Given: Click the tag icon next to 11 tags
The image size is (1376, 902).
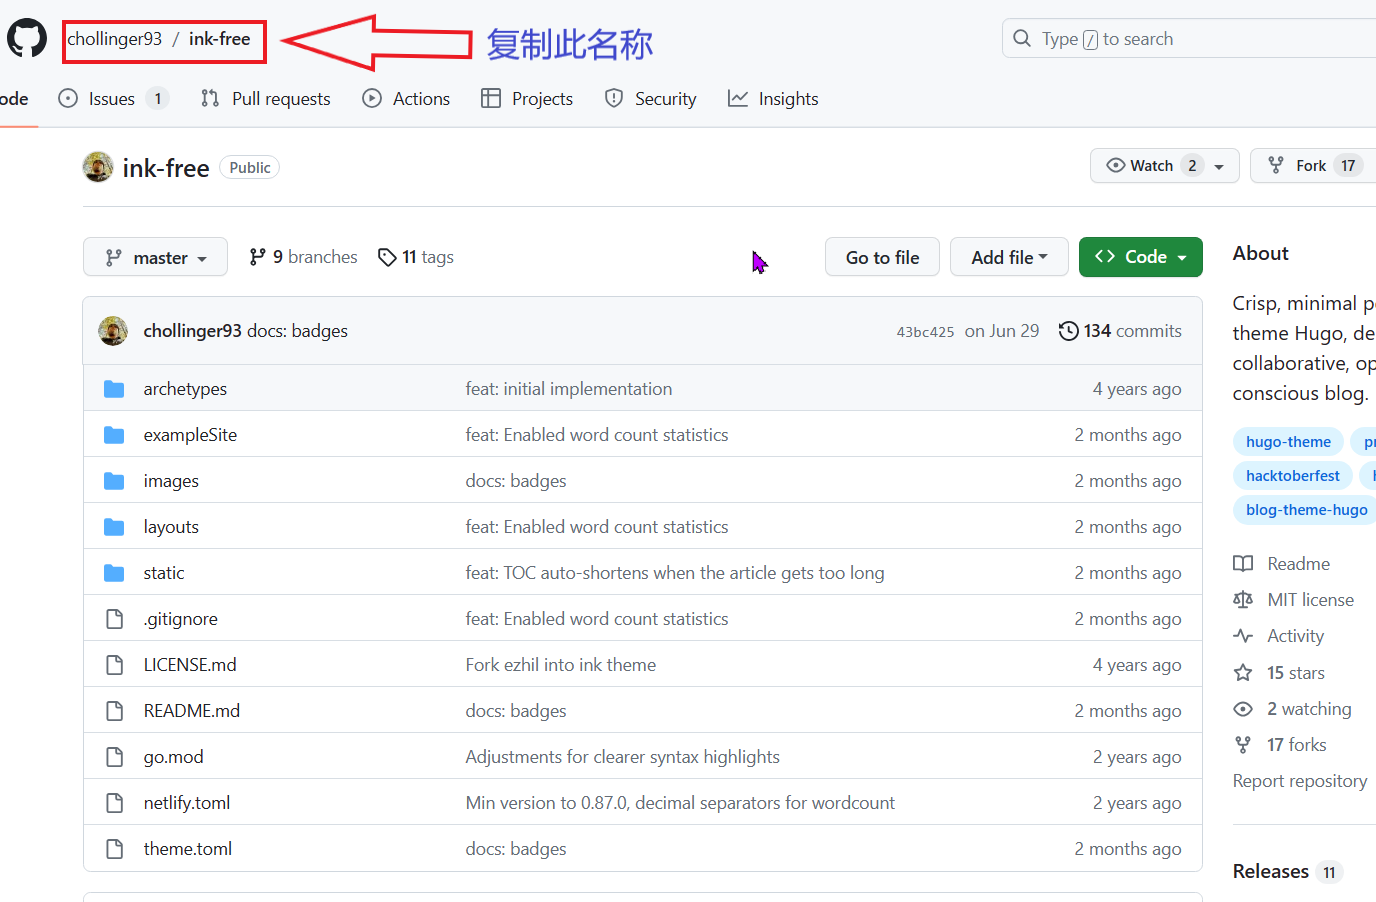Looking at the screenshot, I should [387, 258].
